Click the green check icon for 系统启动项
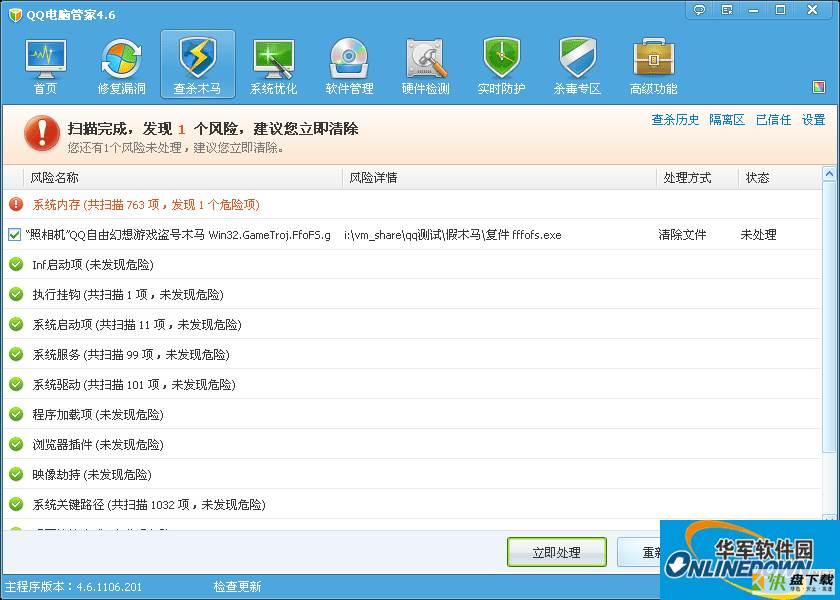Viewport: 840px width, 600px height. point(16,324)
